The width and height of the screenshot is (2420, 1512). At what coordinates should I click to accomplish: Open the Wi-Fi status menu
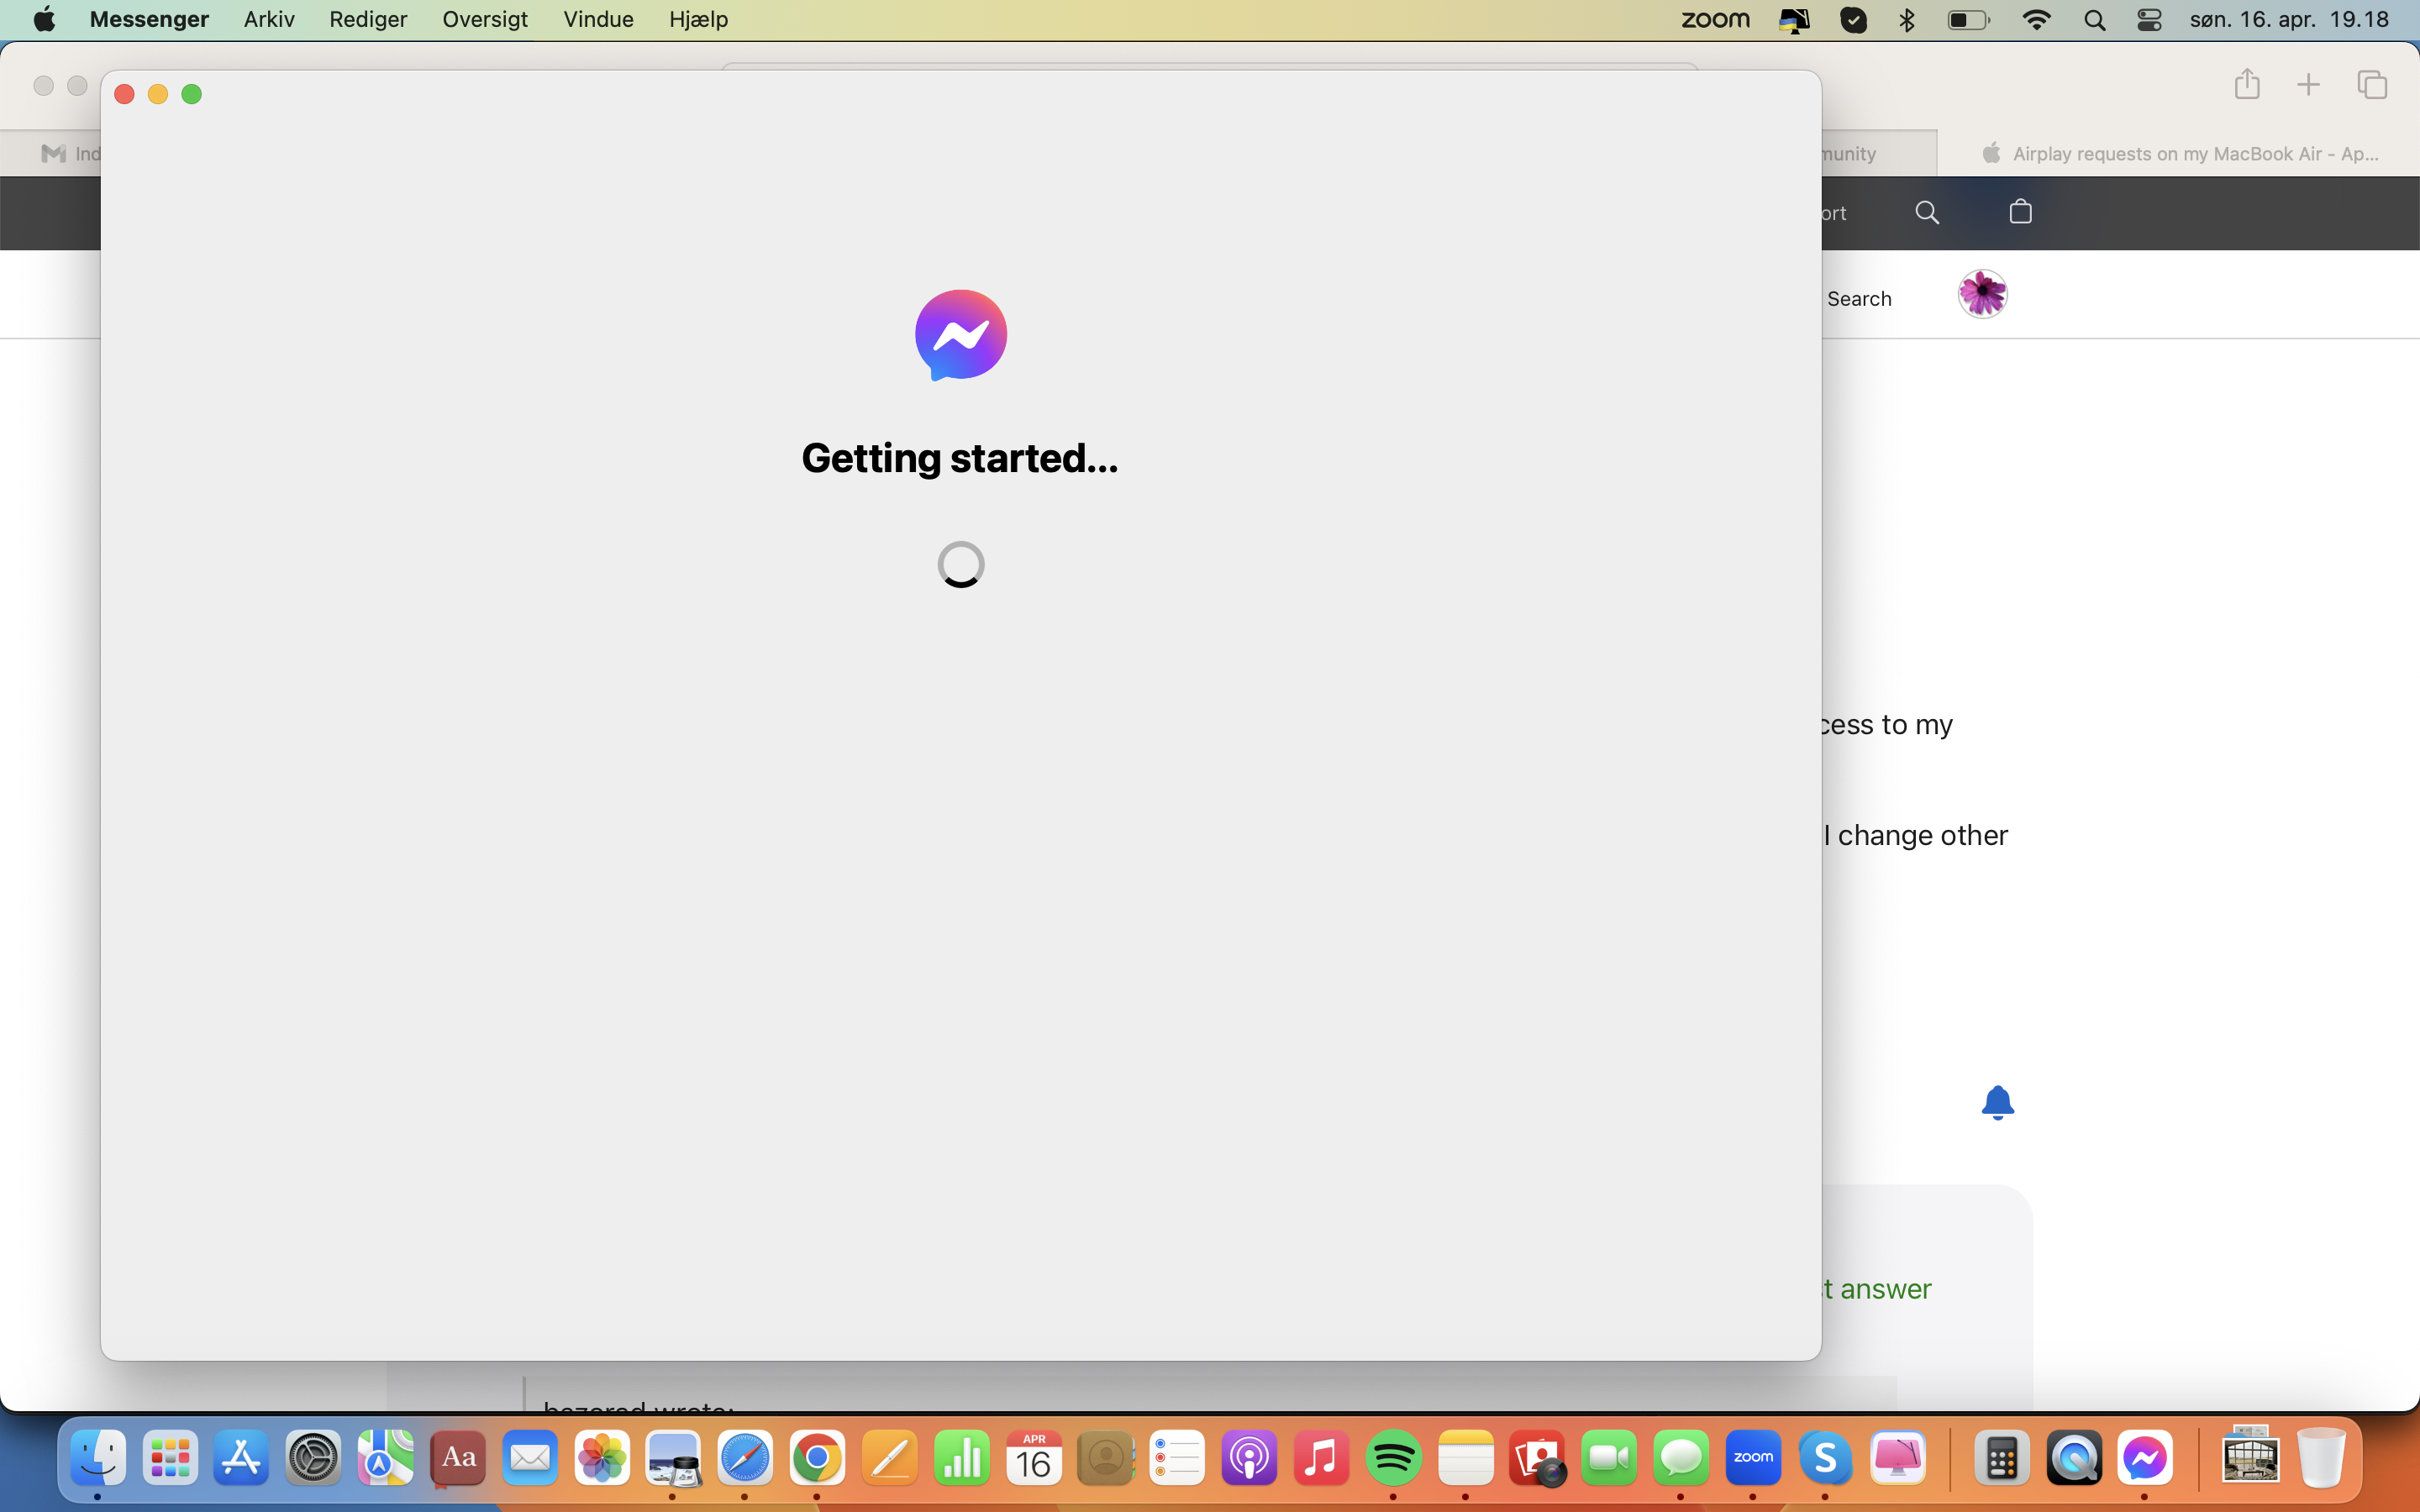pos(2036,20)
